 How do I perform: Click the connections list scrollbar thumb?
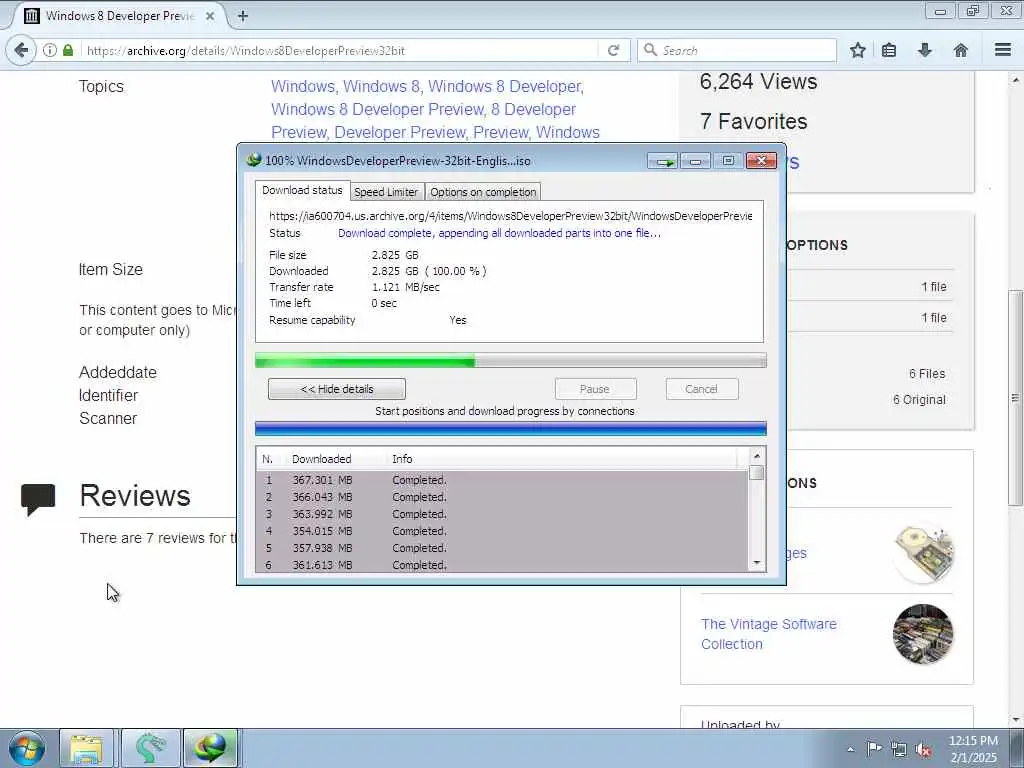(757, 473)
